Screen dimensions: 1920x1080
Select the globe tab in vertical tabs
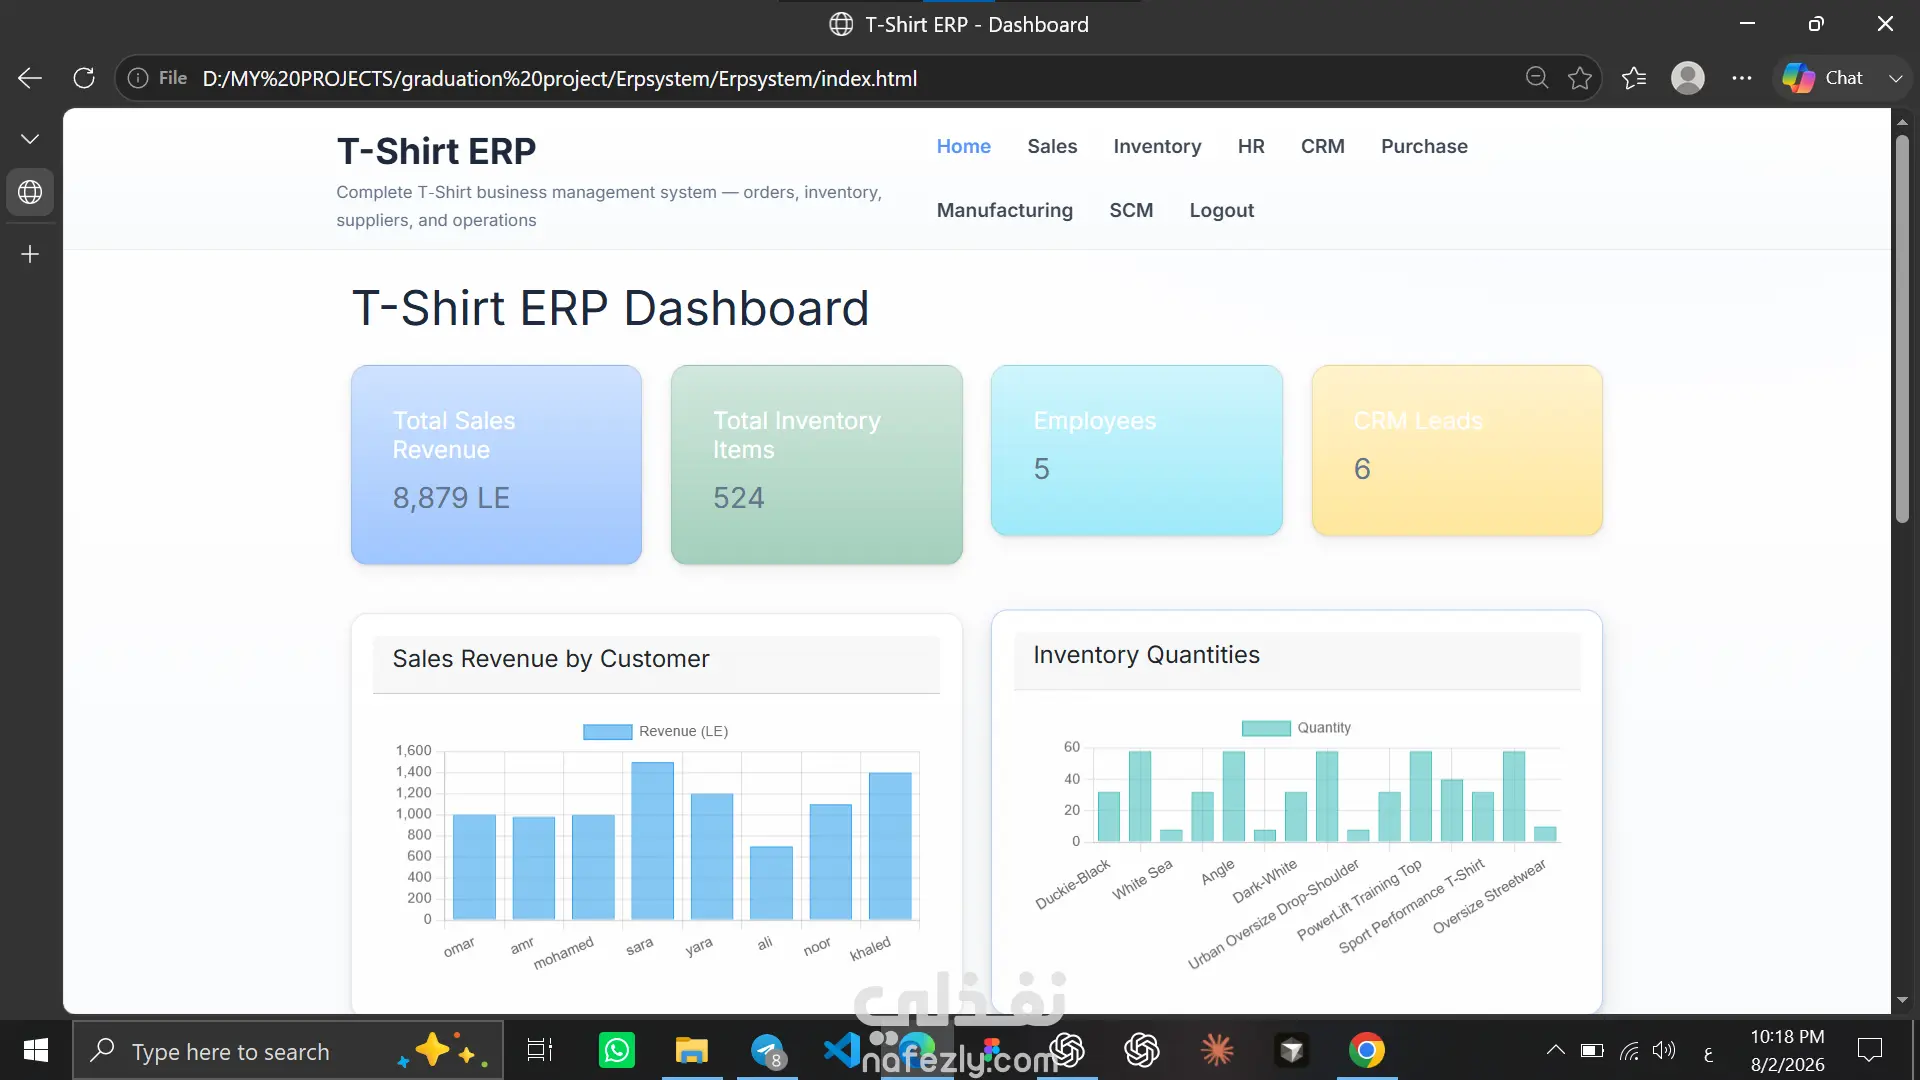(x=30, y=192)
